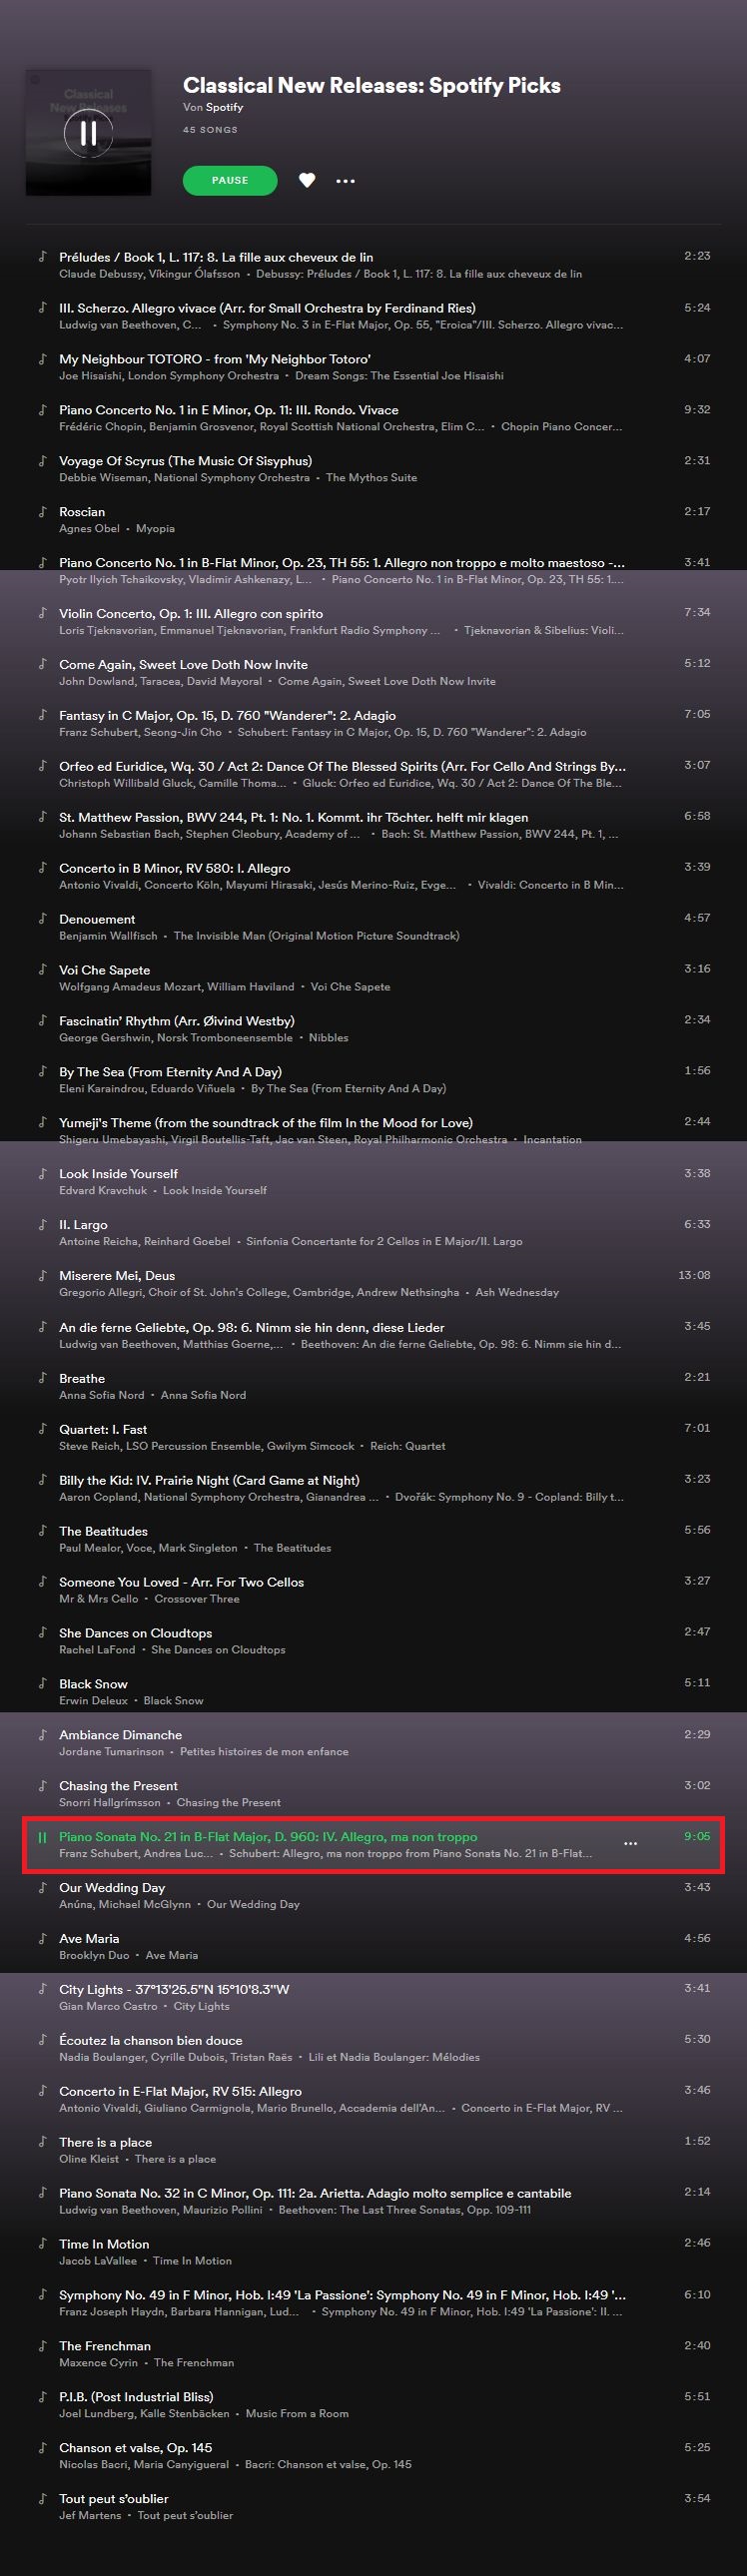Open The Mythos Suite album link
This screenshot has width=747, height=2576.
pyautogui.click(x=371, y=478)
